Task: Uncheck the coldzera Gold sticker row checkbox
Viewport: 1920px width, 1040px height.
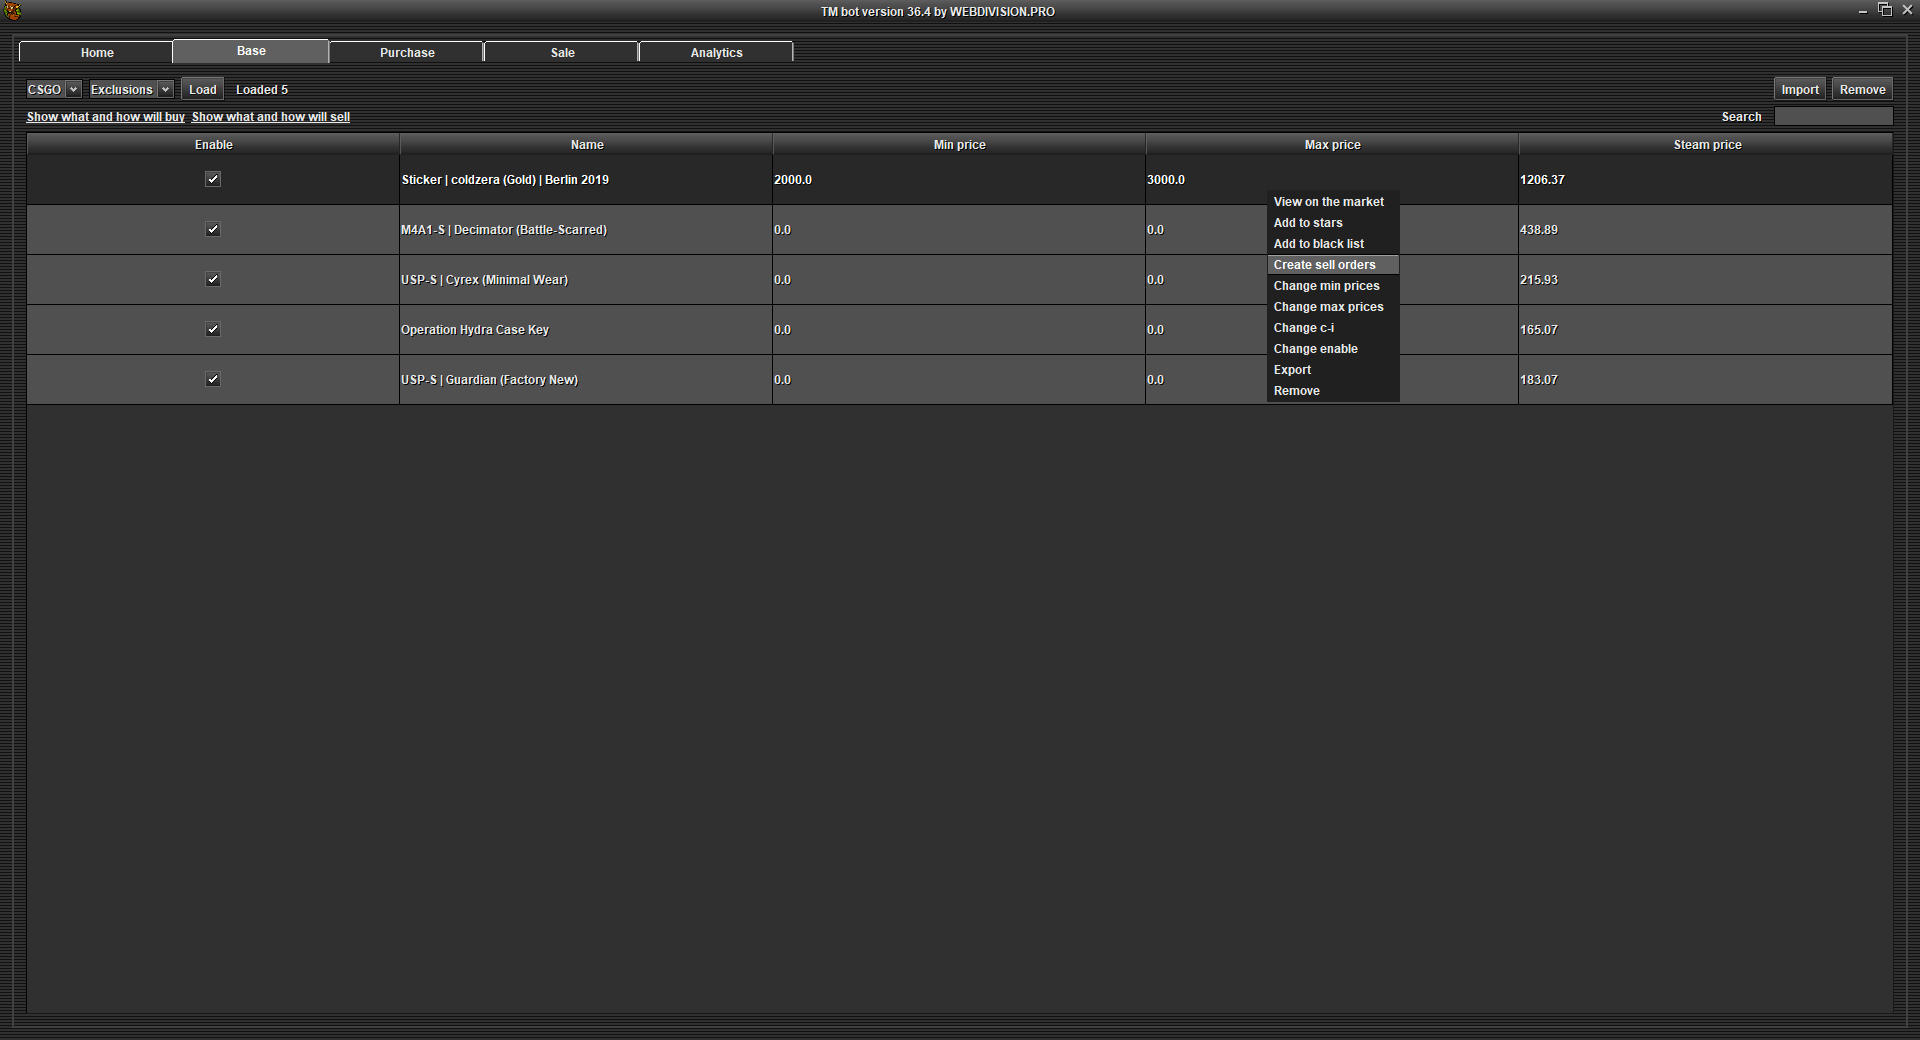Action: (x=213, y=179)
